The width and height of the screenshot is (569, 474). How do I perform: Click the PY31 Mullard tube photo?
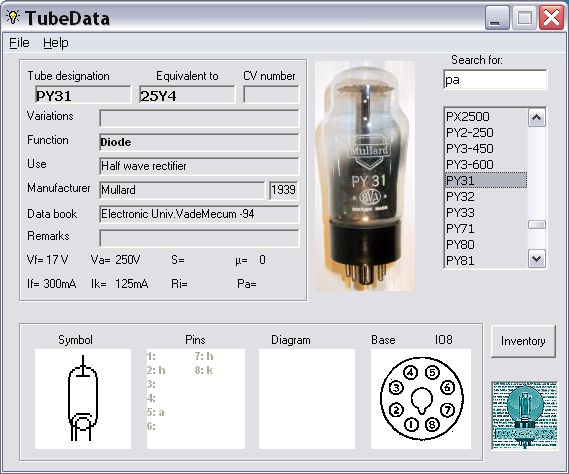click(365, 176)
